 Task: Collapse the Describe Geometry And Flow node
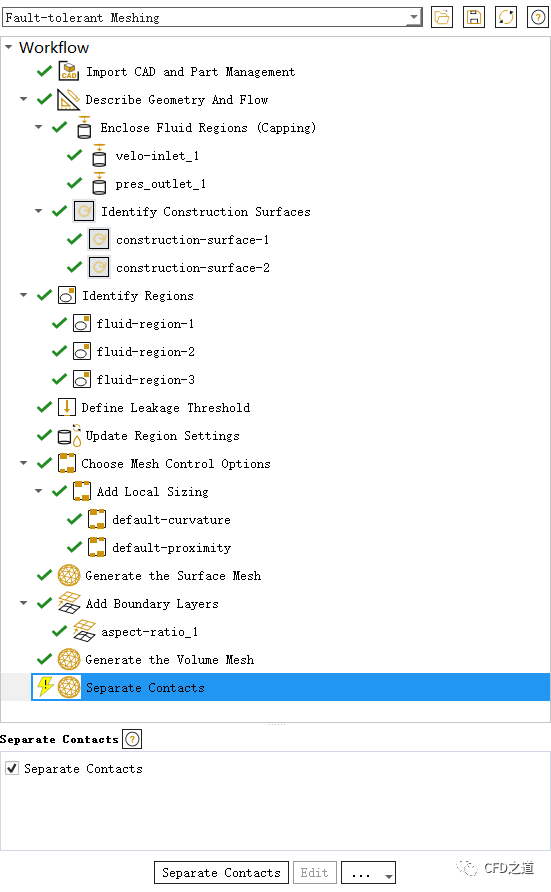click(23, 99)
